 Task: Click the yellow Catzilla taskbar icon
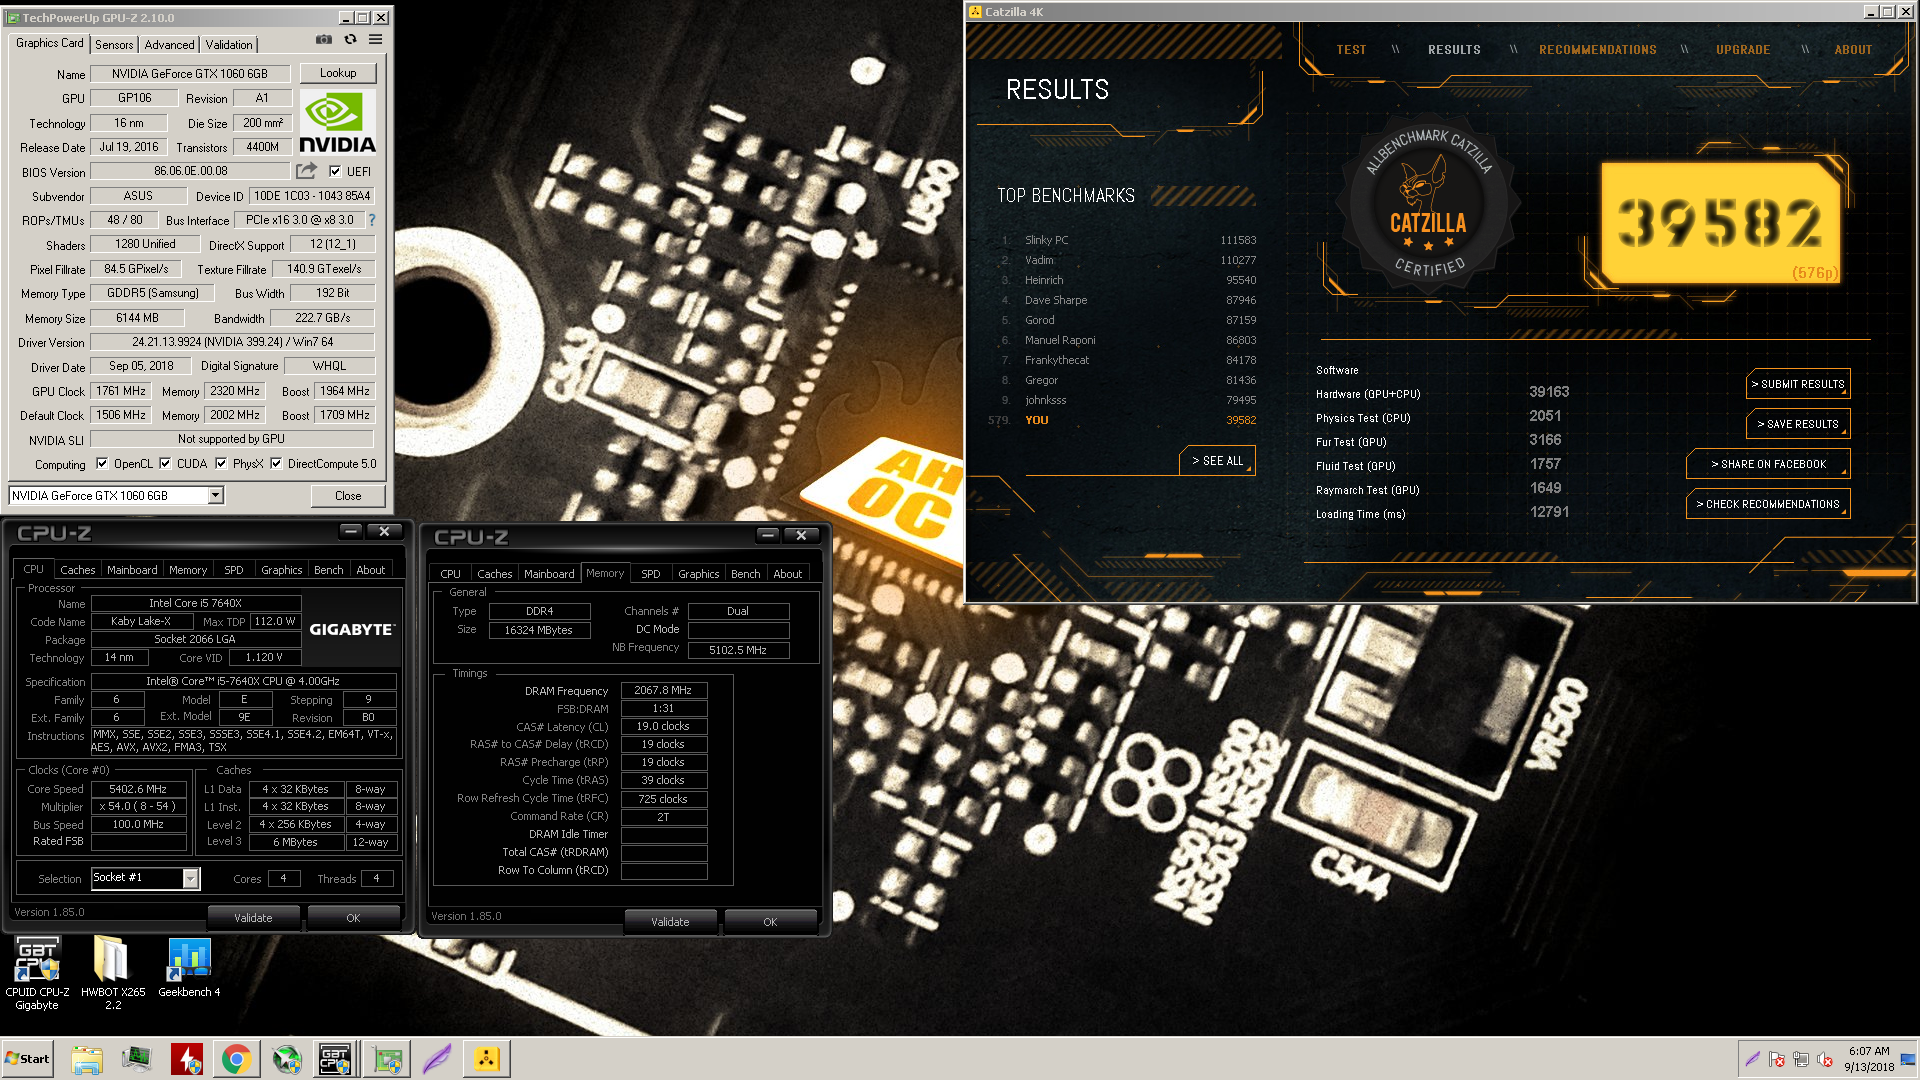[x=487, y=1059]
